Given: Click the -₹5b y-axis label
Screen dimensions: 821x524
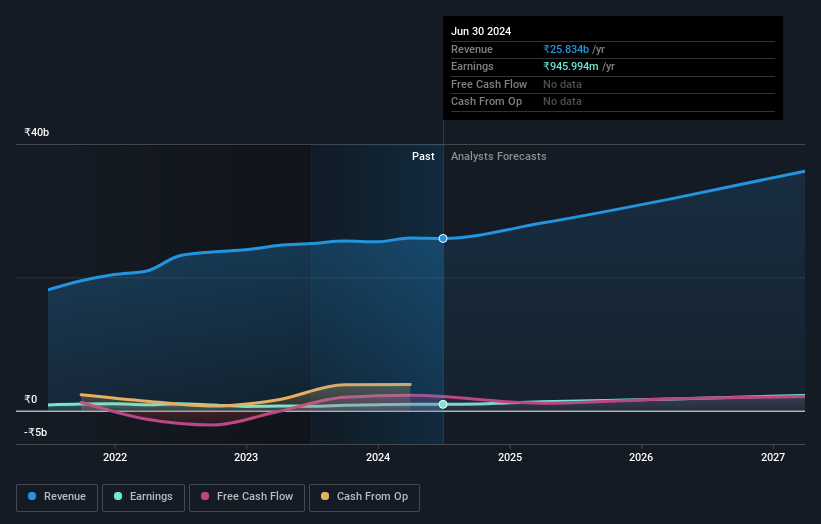Looking at the screenshot, I should [x=36, y=432].
